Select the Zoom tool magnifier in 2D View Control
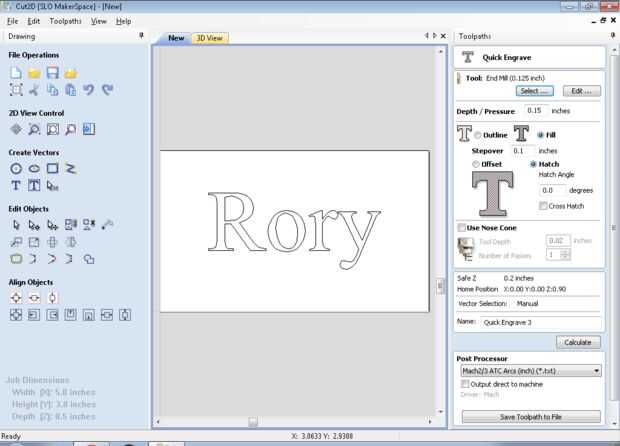This screenshot has width=620, height=446. tap(34, 129)
